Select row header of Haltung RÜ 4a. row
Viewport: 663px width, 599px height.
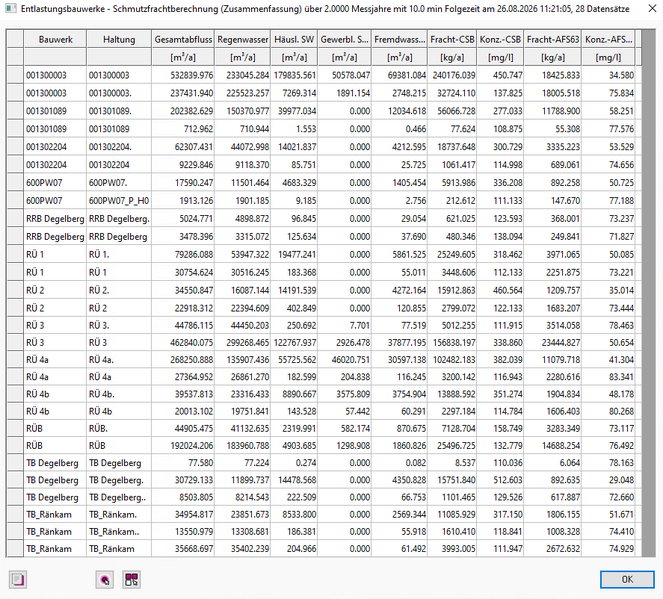15,360
